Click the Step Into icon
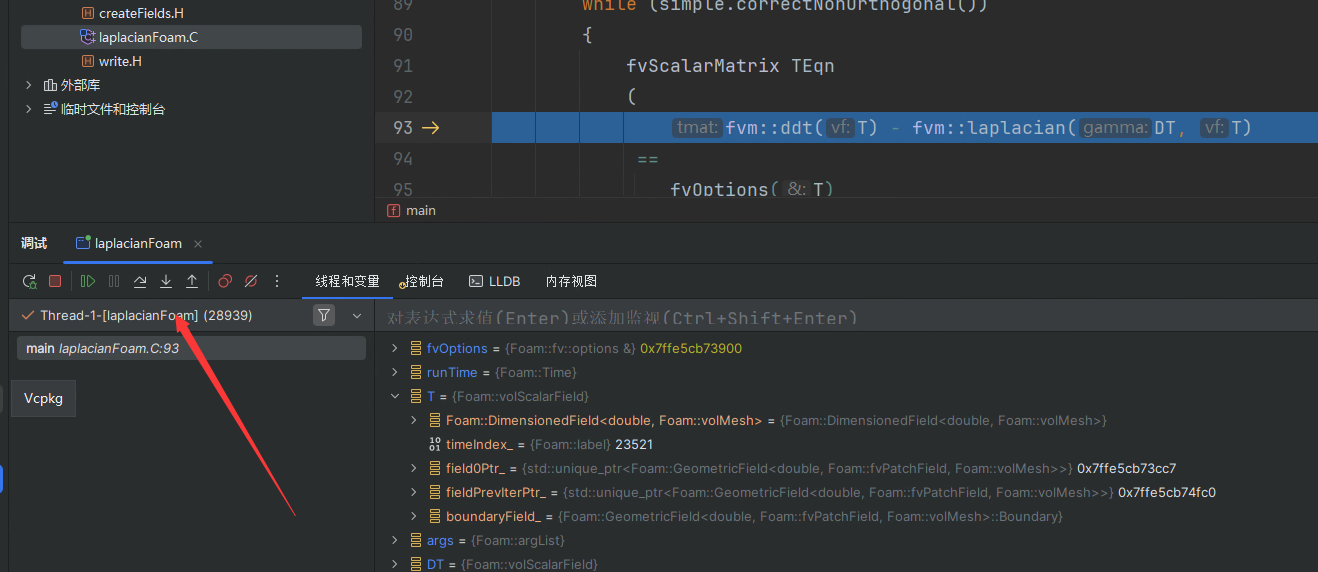1318x572 pixels. [x=166, y=282]
